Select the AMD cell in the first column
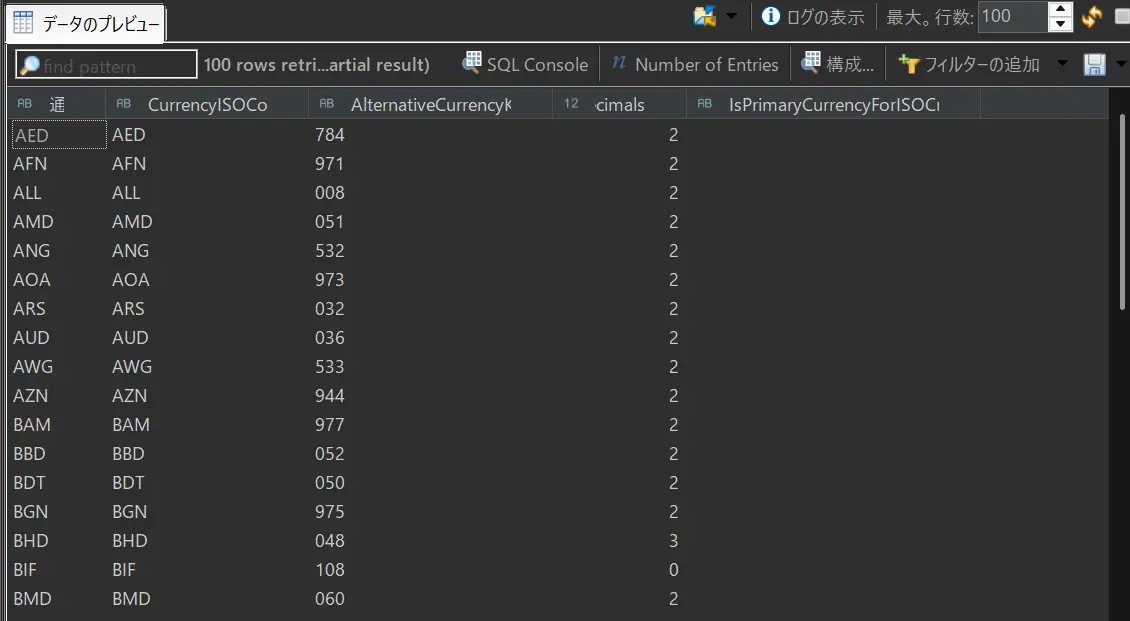Image resolution: width=1130 pixels, height=621 pixels. point(33,221)
